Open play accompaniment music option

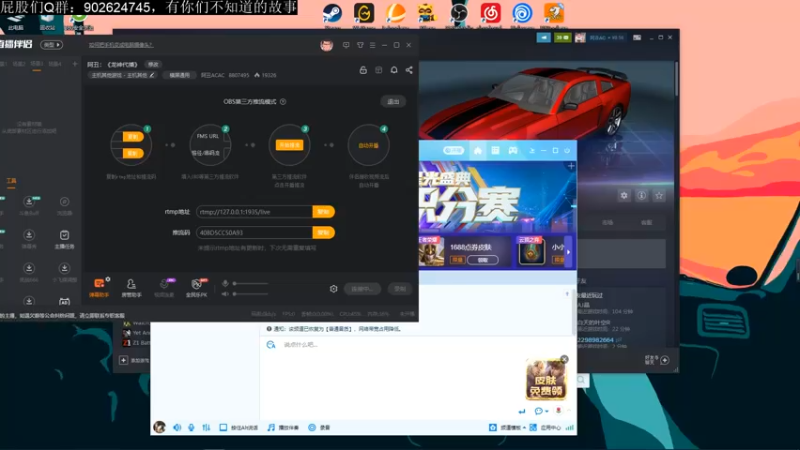coord(283,428)
